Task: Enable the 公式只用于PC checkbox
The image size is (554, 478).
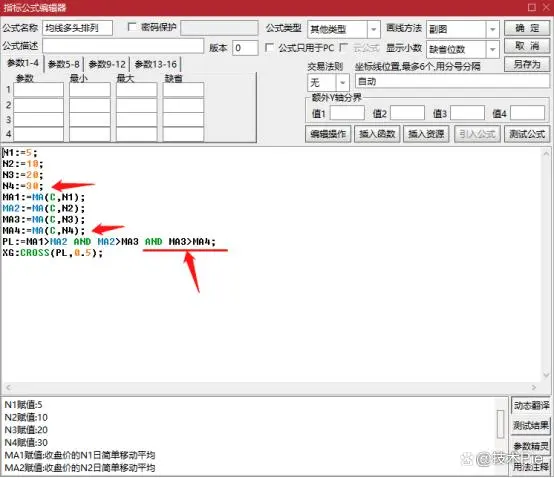Action: [269, 47]
